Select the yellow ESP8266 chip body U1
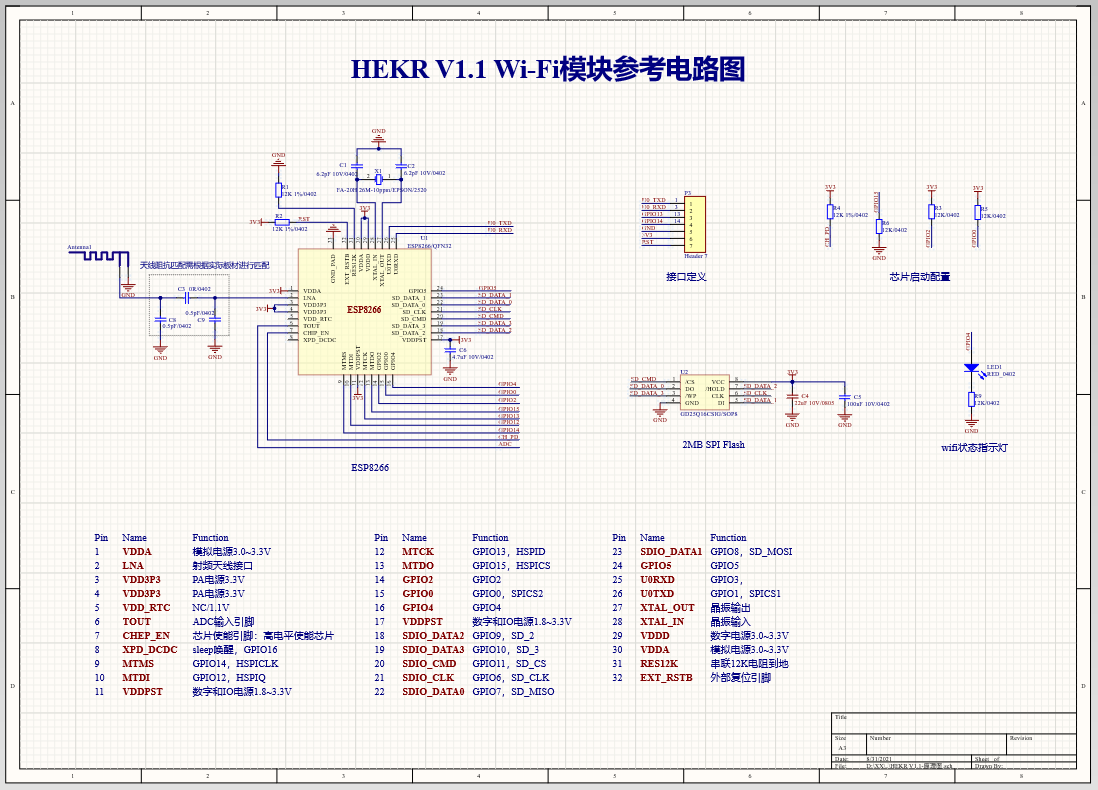1098x790 pixels. coord(364,312)
